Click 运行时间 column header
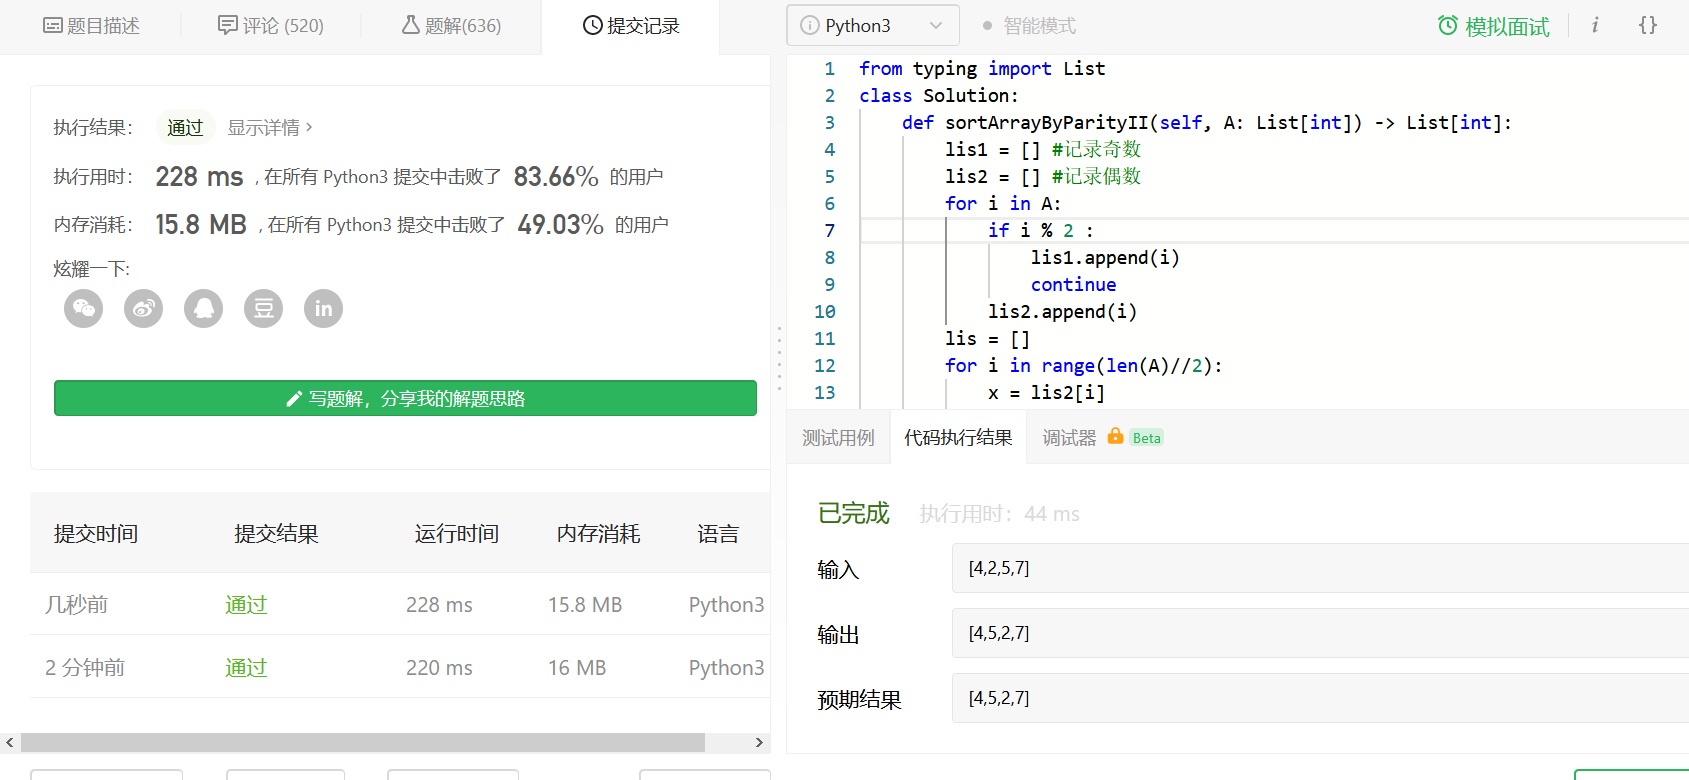 tap(457, 533)
